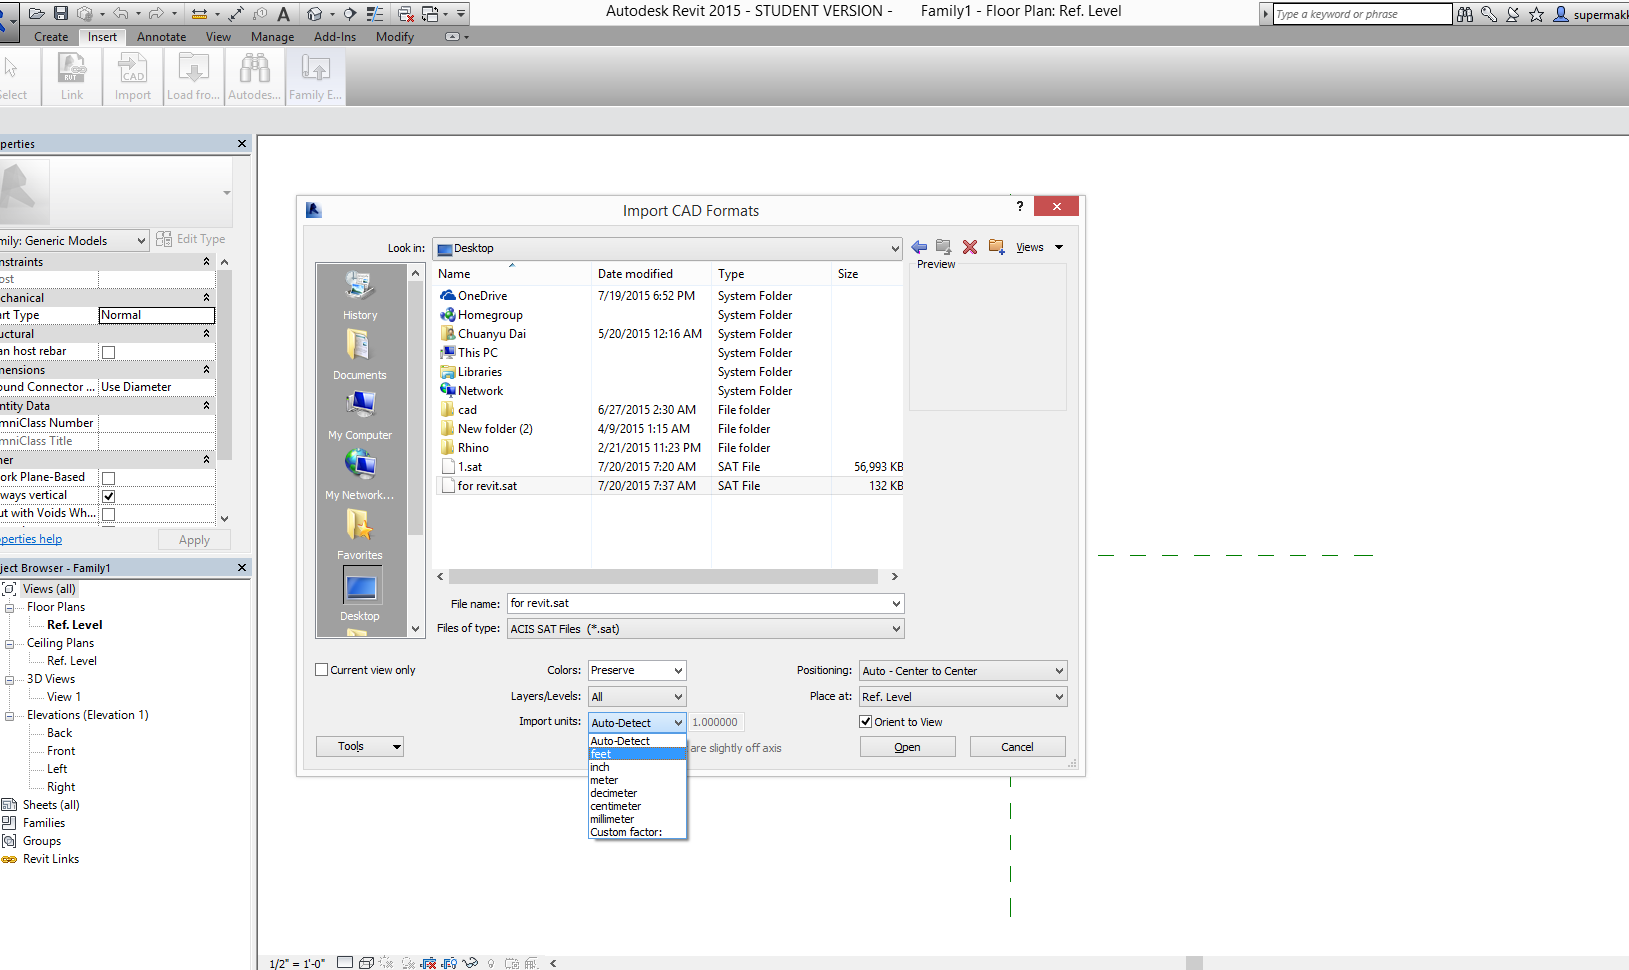Enable the Current view only checkbox
This screenshot has width=1629, height=970.
[x=322, y=670]
